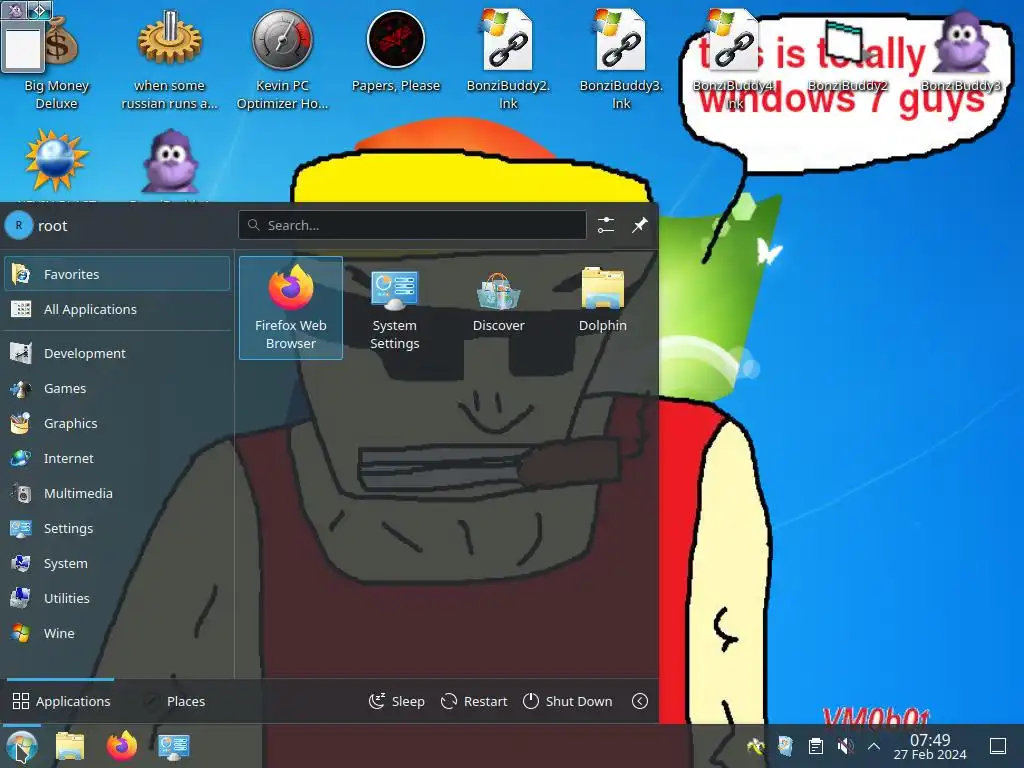The image size is (1024, 768).
Task: Open Development category
Action: click(x=117, y=353)
